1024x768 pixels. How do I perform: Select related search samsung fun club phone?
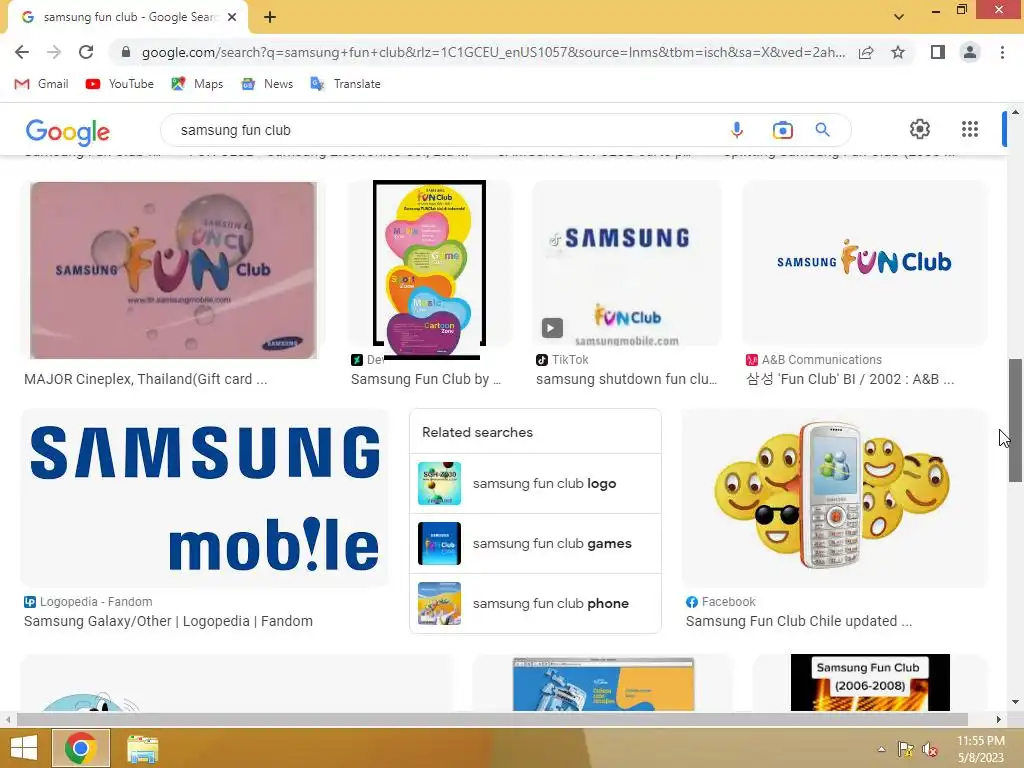point(536,603)
